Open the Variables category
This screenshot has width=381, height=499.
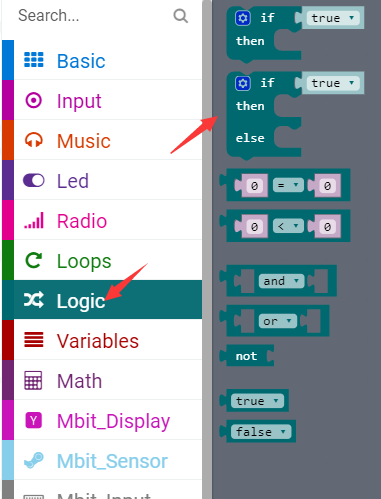click(102, 340)
